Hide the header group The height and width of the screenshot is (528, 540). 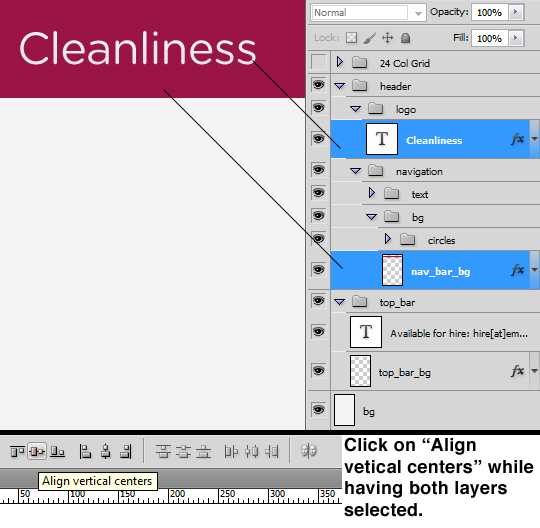319,85
